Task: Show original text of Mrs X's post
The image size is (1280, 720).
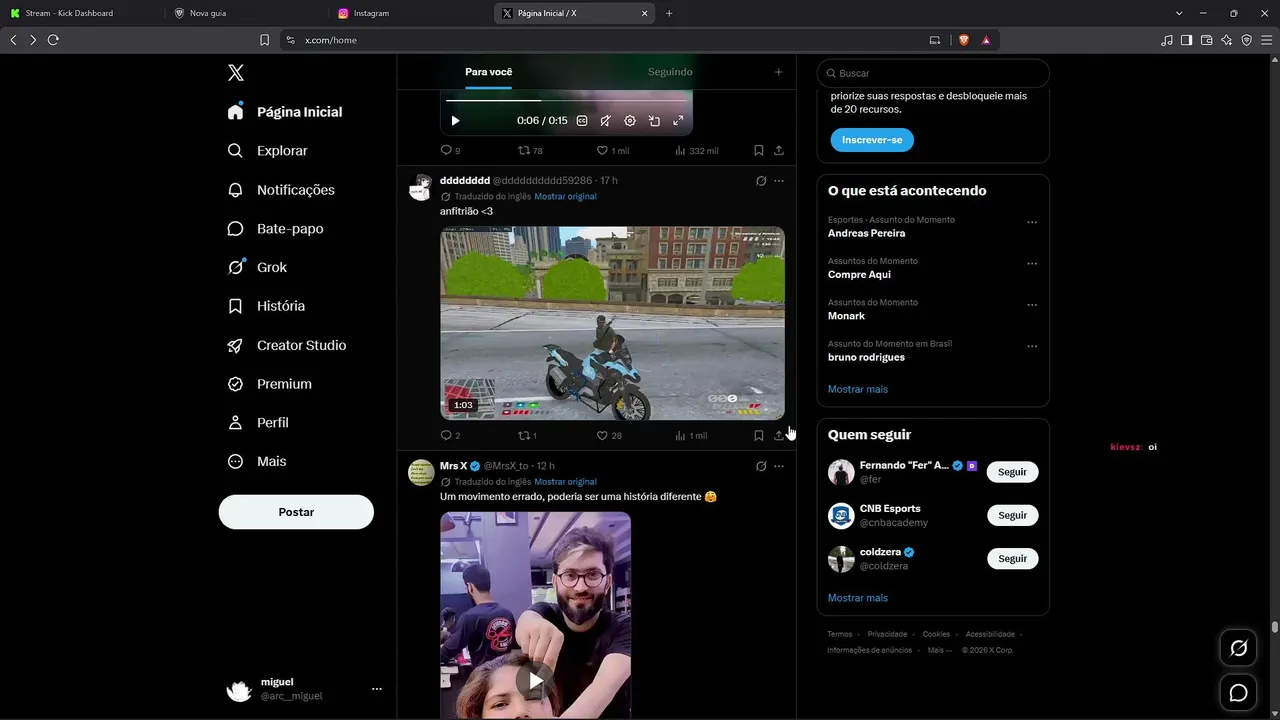Action: click(x=565, y=482)
